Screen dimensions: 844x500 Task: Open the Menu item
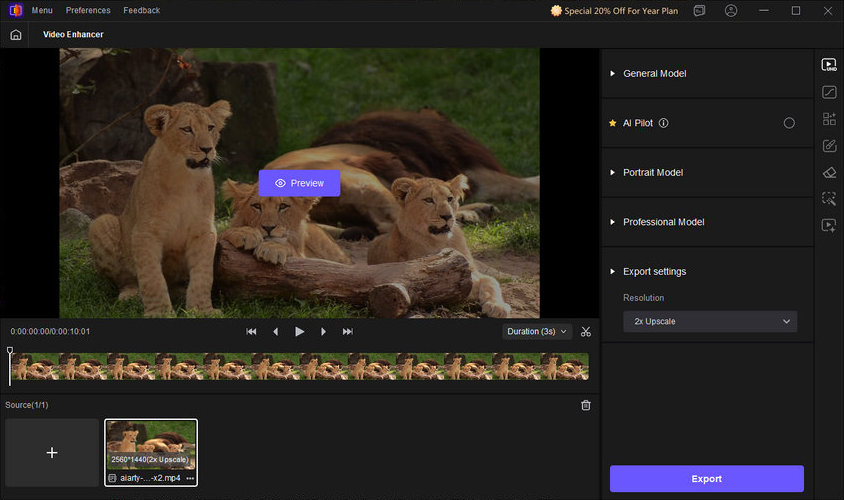tap(42, 10)
